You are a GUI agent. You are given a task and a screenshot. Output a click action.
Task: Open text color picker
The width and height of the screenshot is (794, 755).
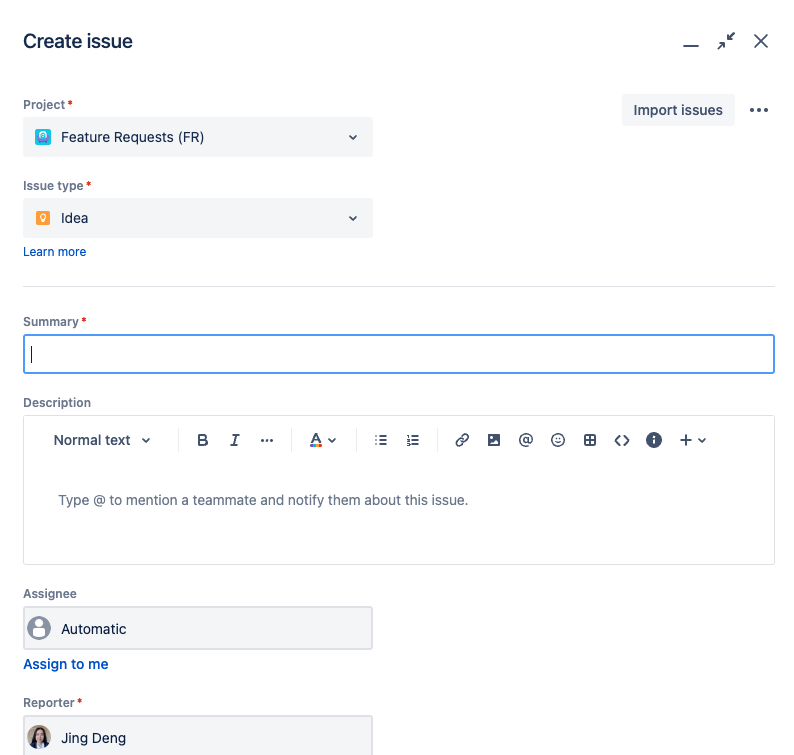[323, 440]
